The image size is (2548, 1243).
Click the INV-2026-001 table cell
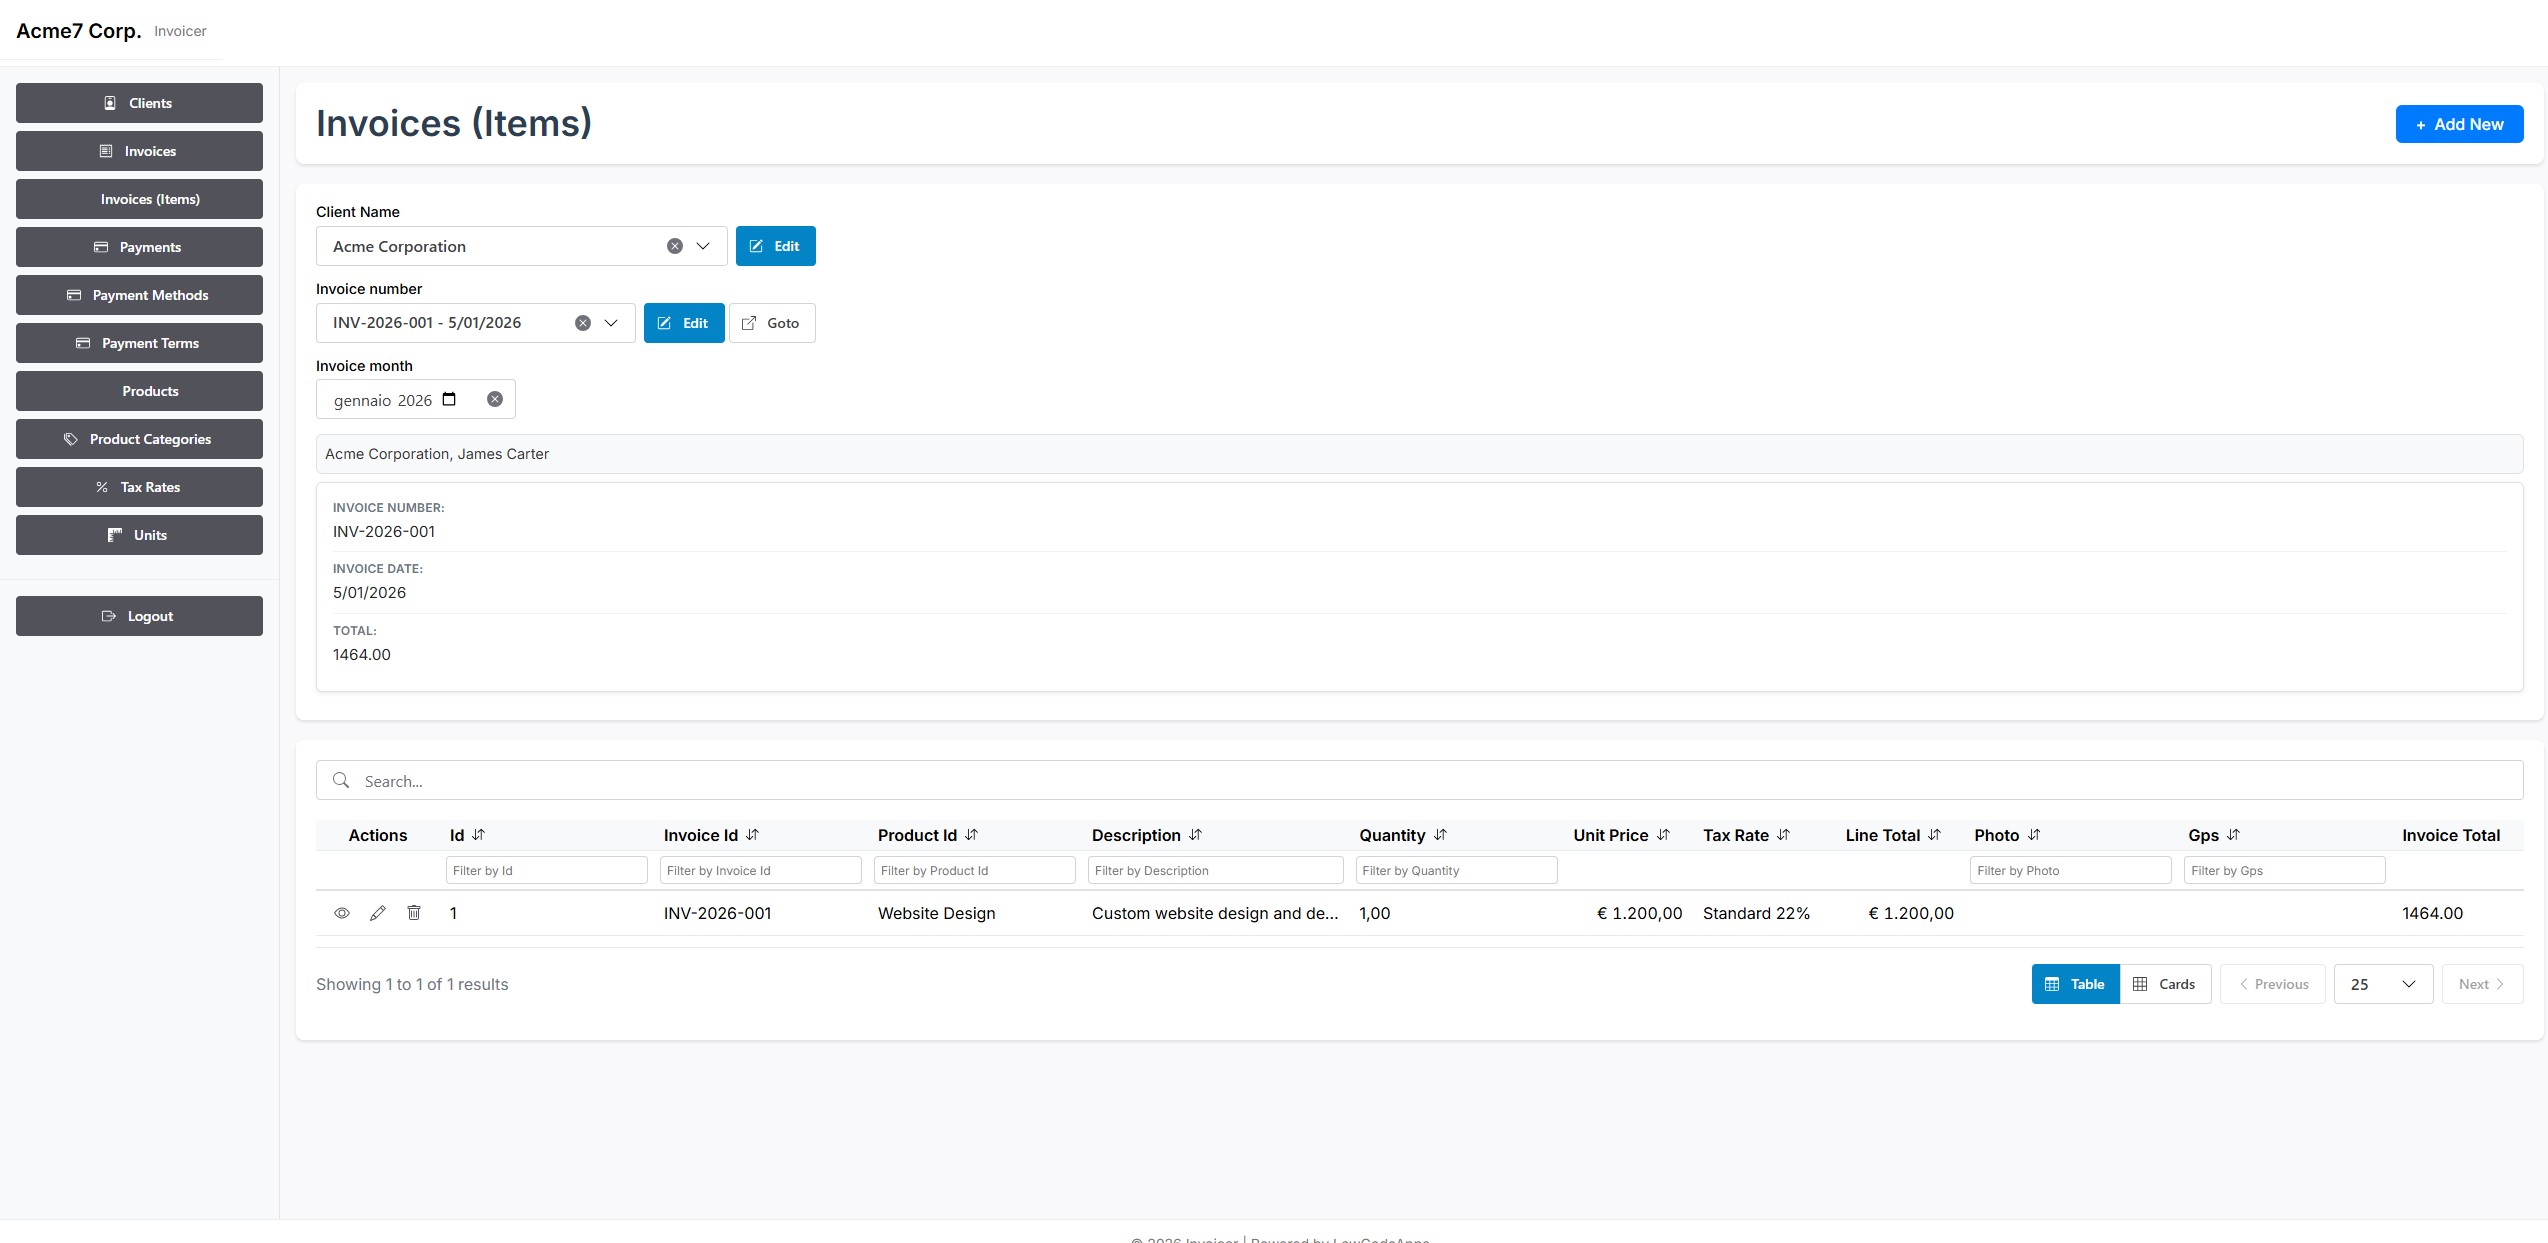[x=717, y=913]
